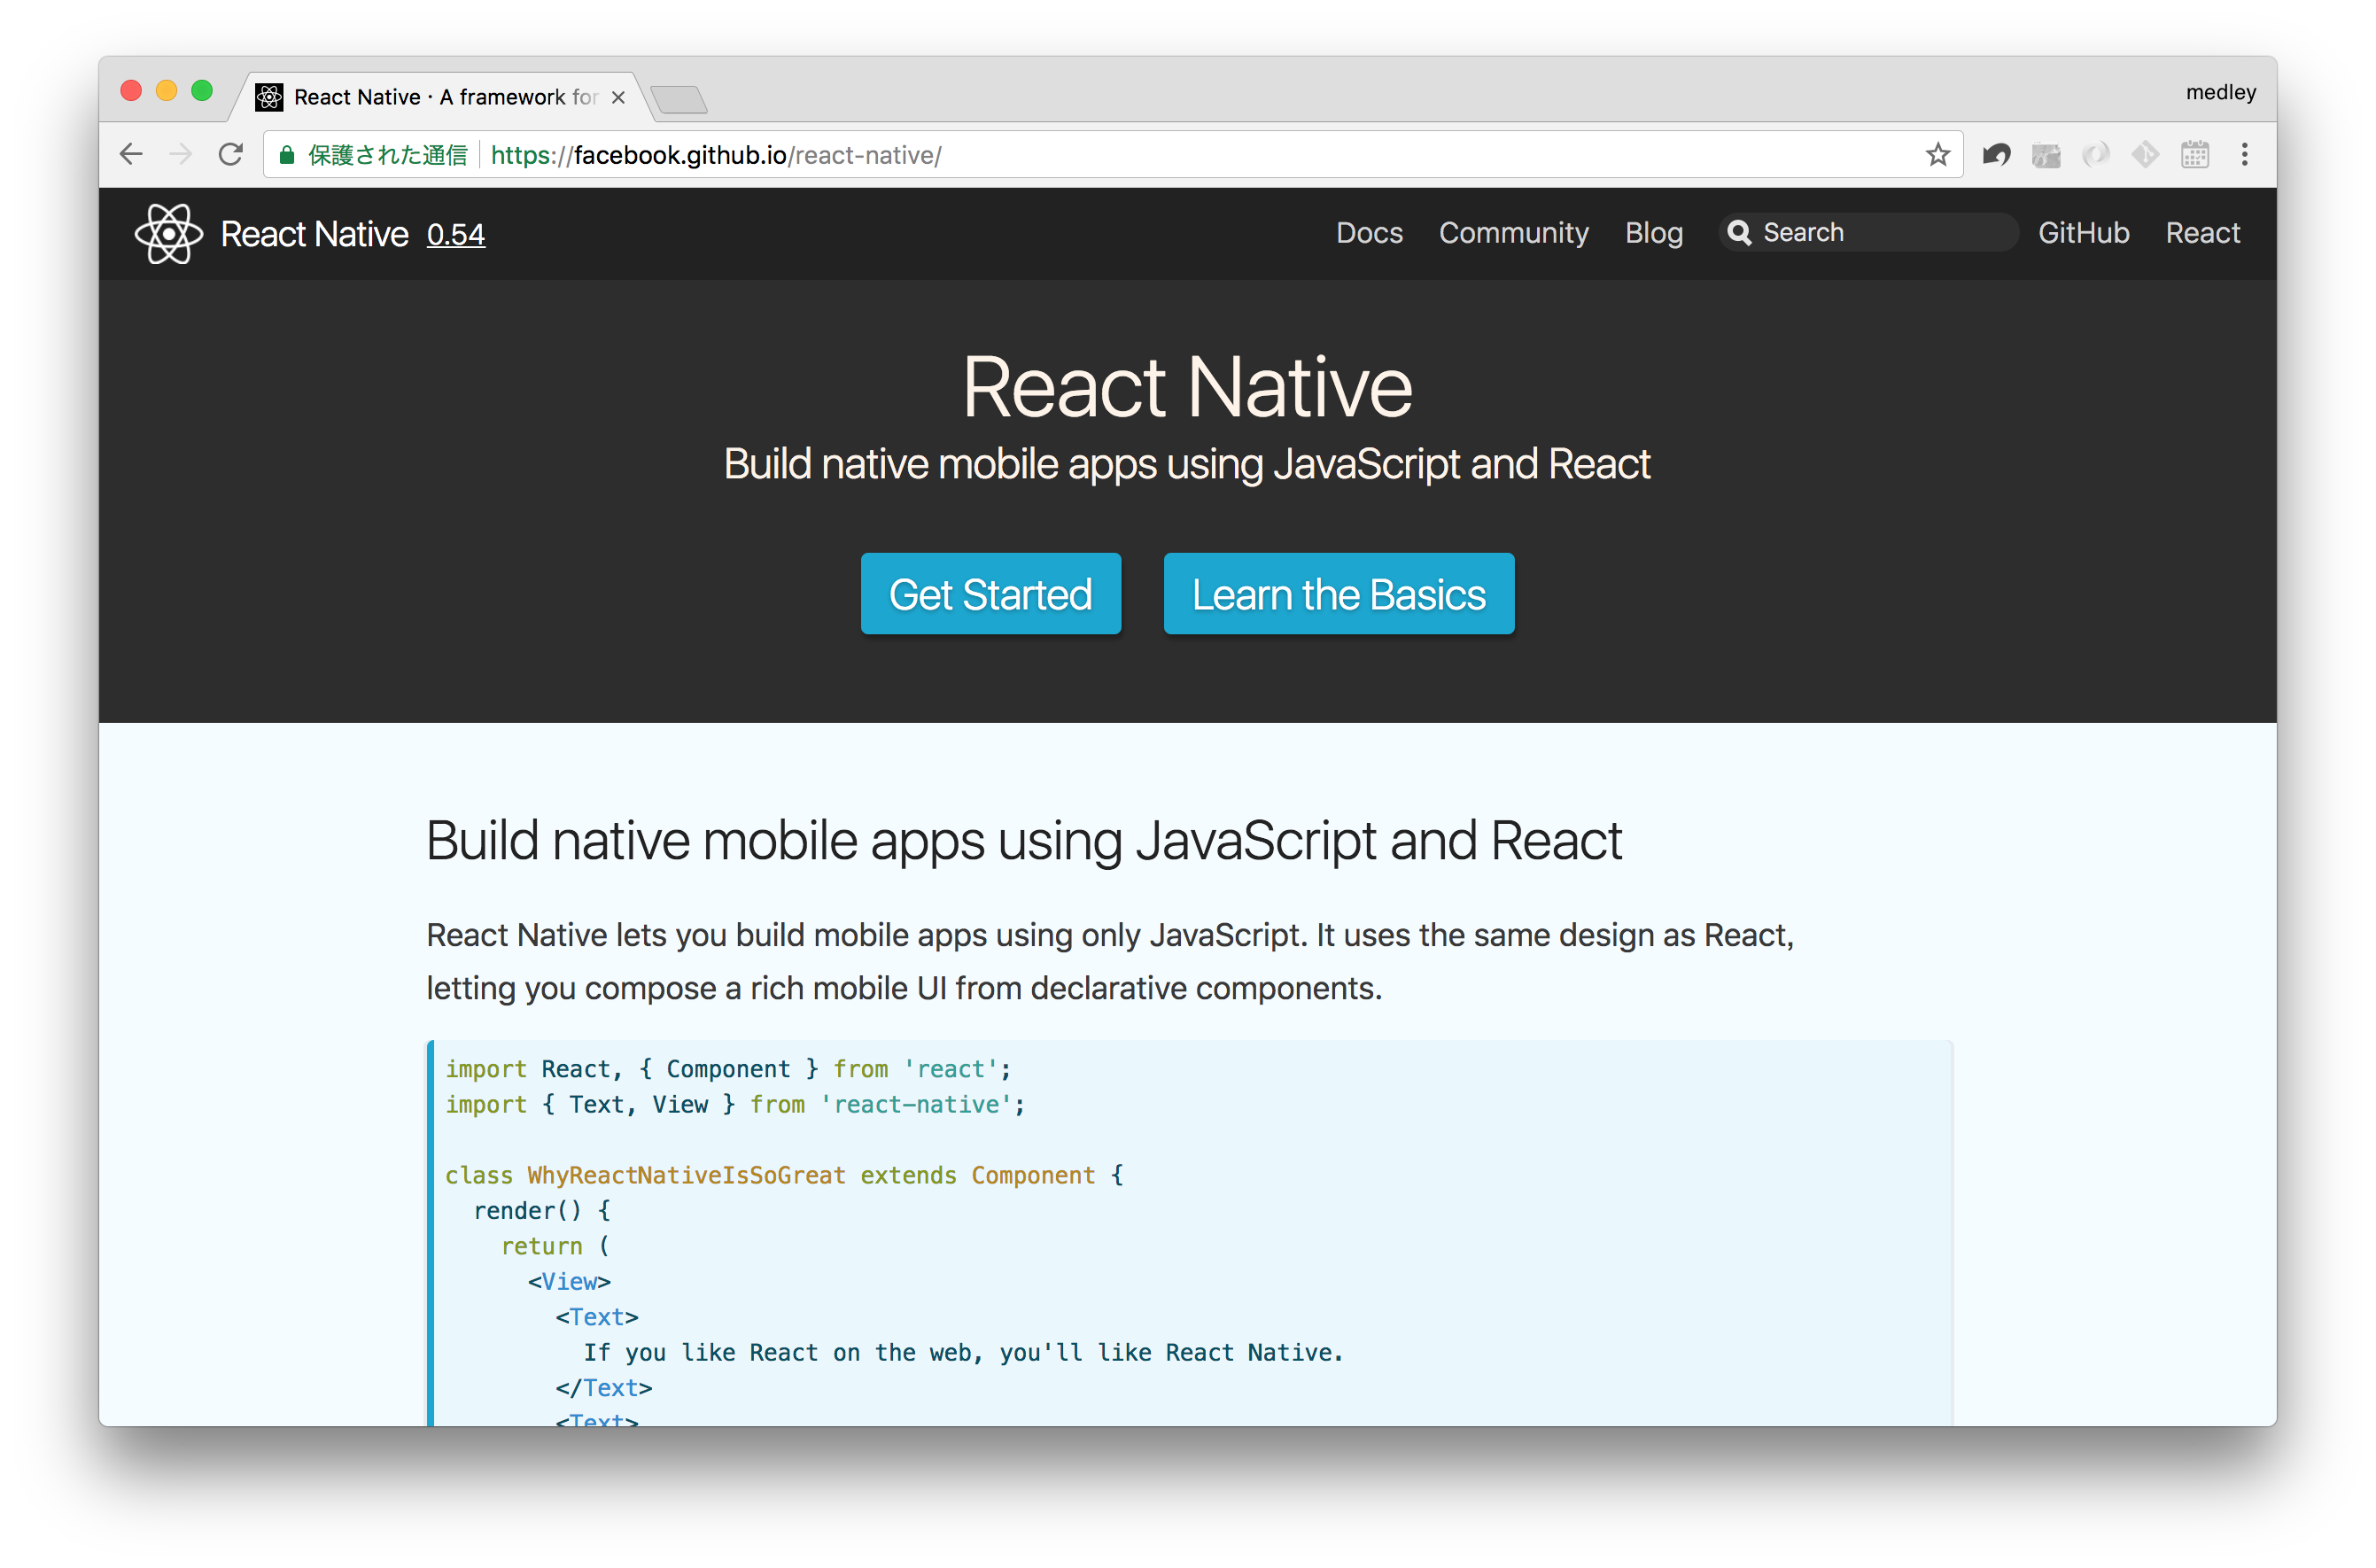Click the magnifier icon in Search
Viewport: 2376px width, 1568px height.
(x=1740, y=233)
